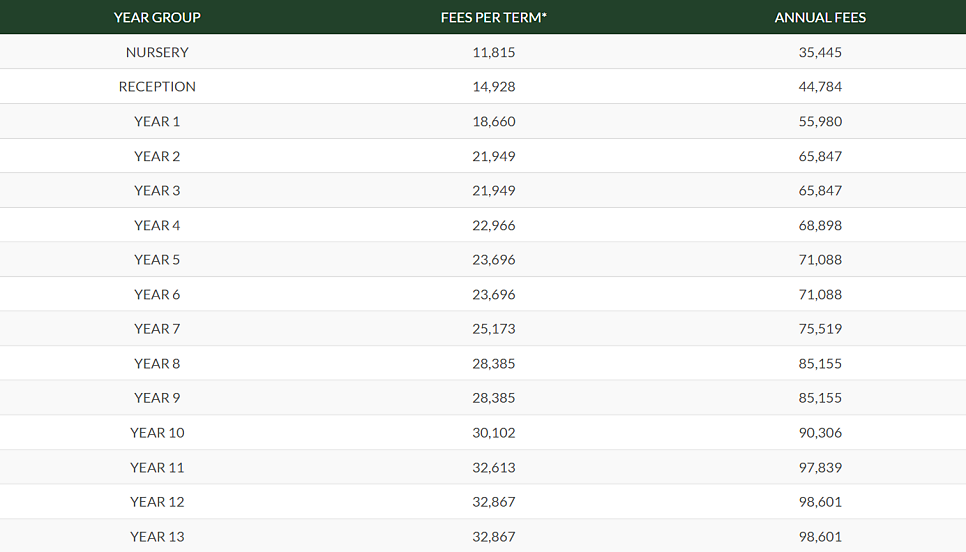Click Reception annual fee 44,784

coord(820,87)
